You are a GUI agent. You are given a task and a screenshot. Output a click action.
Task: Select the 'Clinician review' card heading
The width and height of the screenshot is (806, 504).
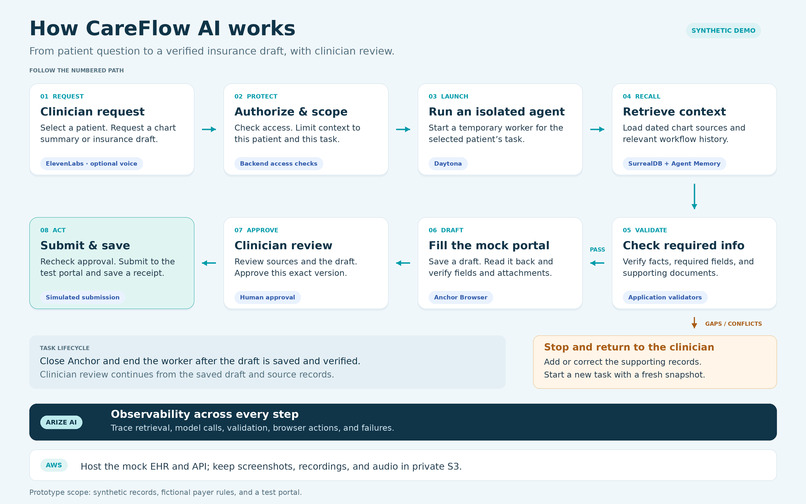[283, 245]
